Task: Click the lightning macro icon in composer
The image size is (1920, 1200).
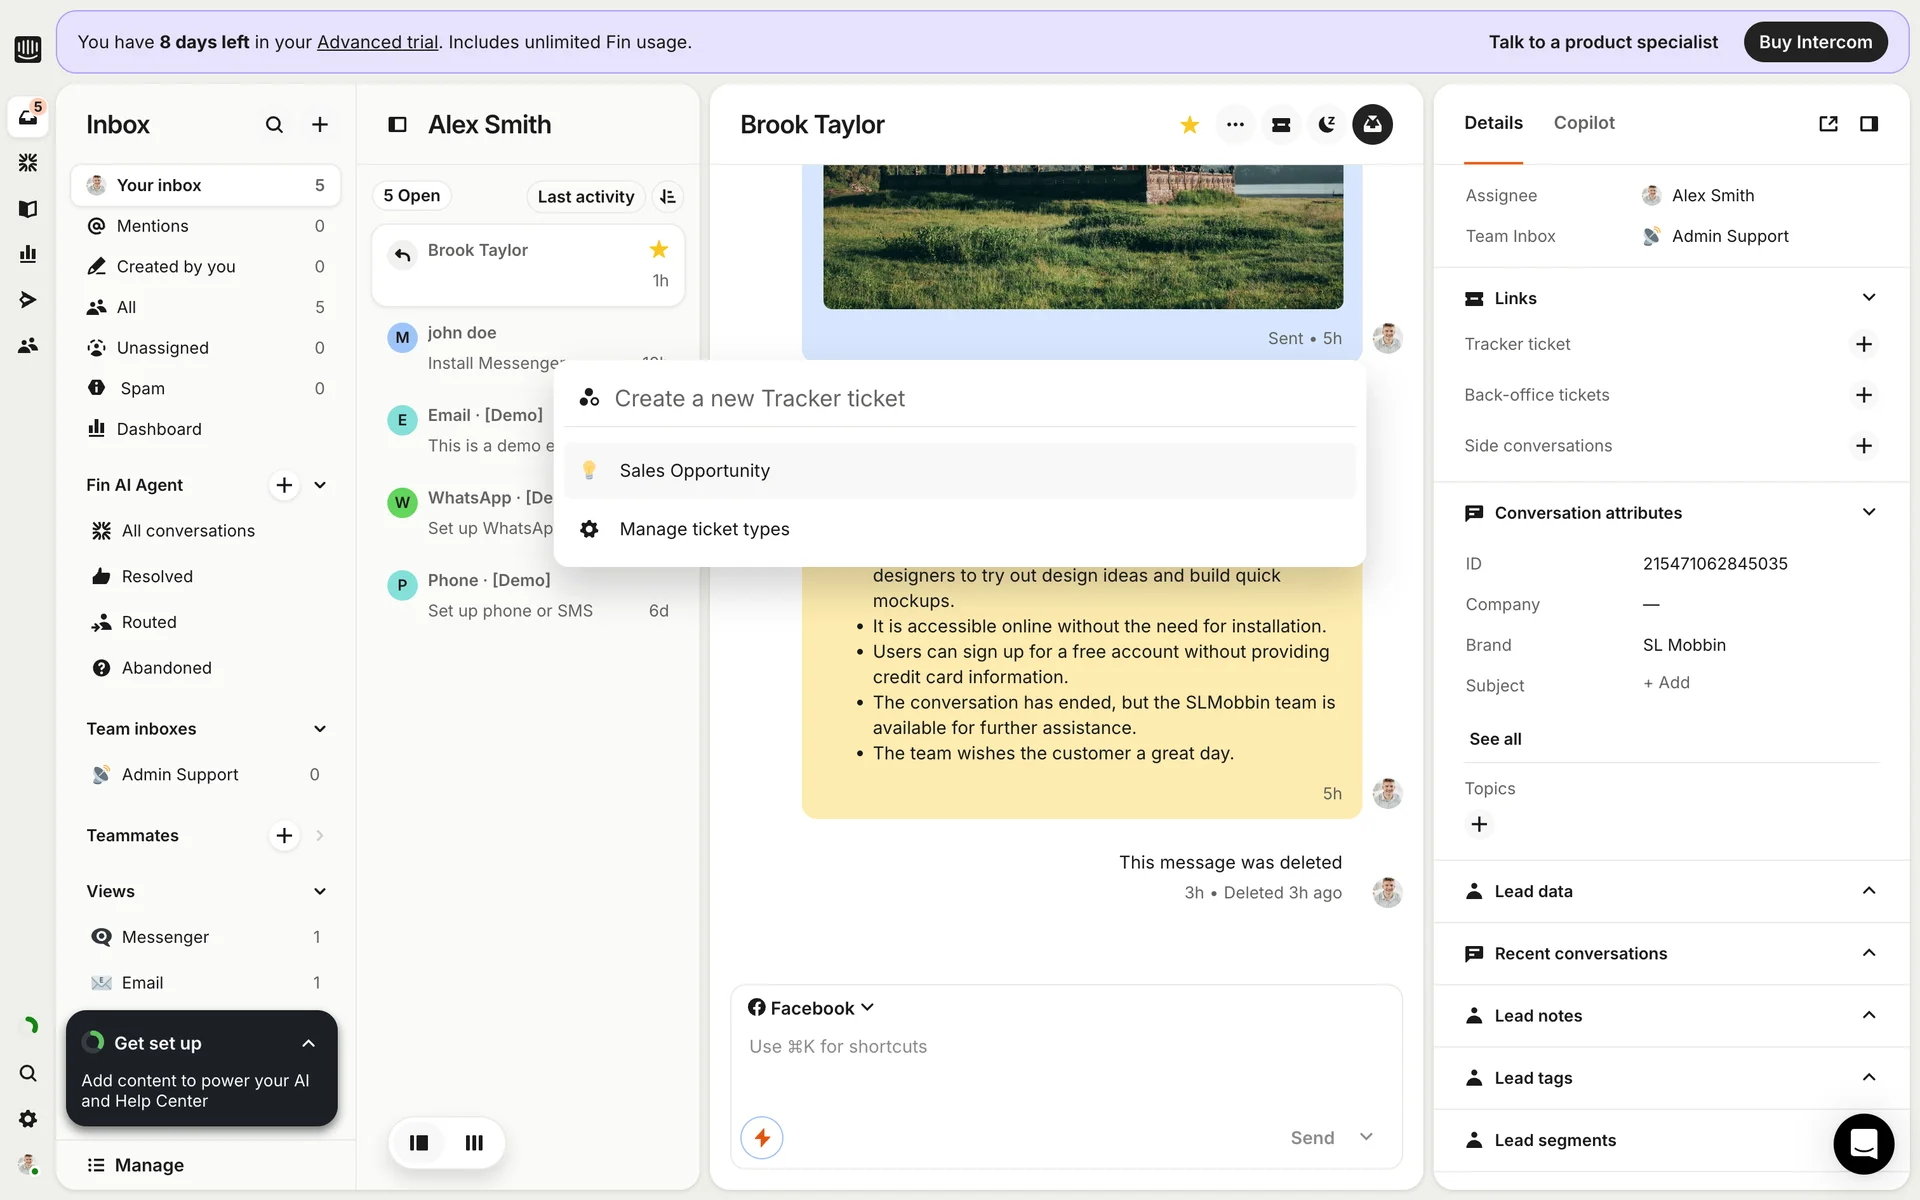Action: pyautogui.click(x=762, y=1138)
